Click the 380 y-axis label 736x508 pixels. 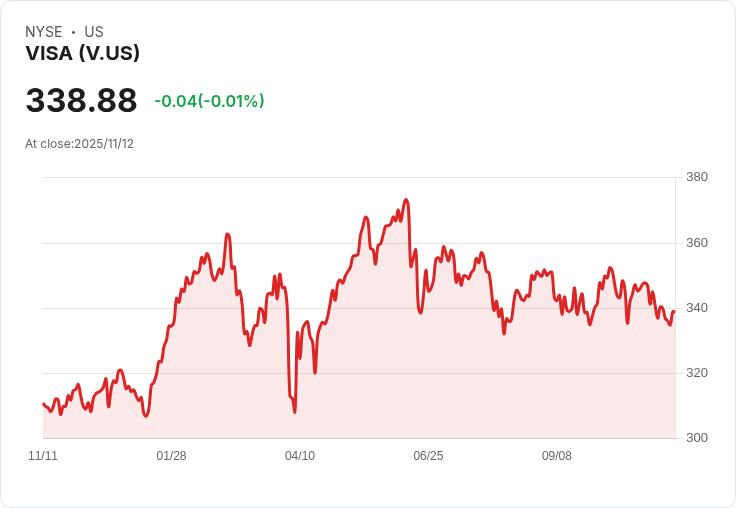tap(697, 178)
